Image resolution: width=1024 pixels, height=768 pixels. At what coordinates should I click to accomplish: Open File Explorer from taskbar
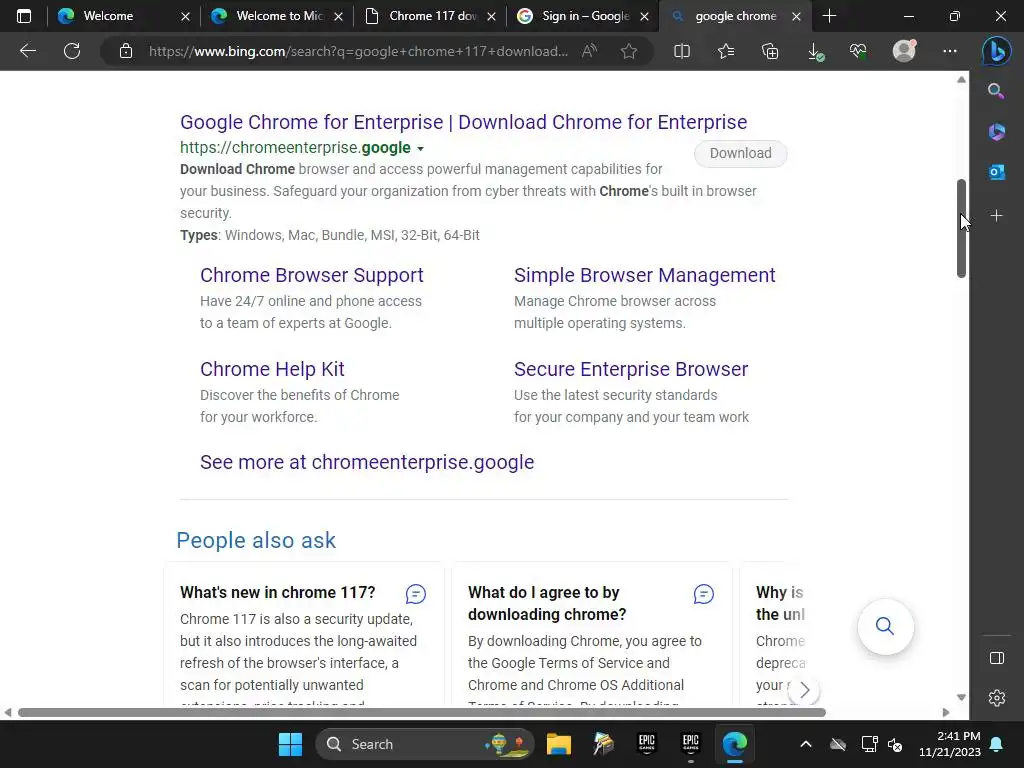click(x=559, y=744)
